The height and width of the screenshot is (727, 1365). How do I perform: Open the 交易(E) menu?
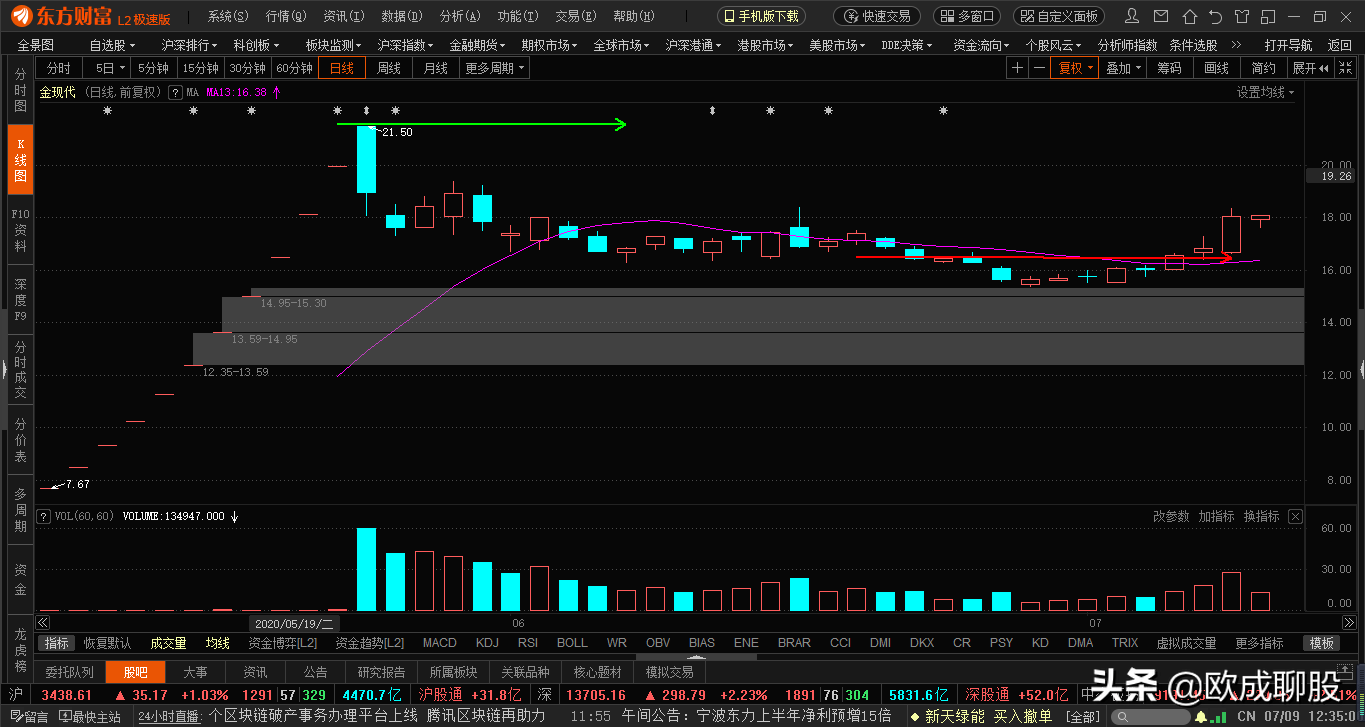coord(575,16)
